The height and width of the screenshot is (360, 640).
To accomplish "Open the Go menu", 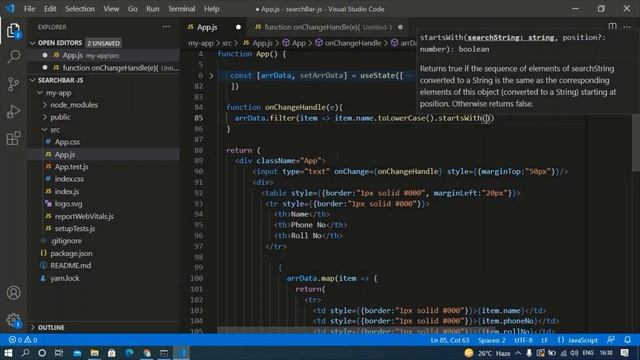I will point(133,9).
